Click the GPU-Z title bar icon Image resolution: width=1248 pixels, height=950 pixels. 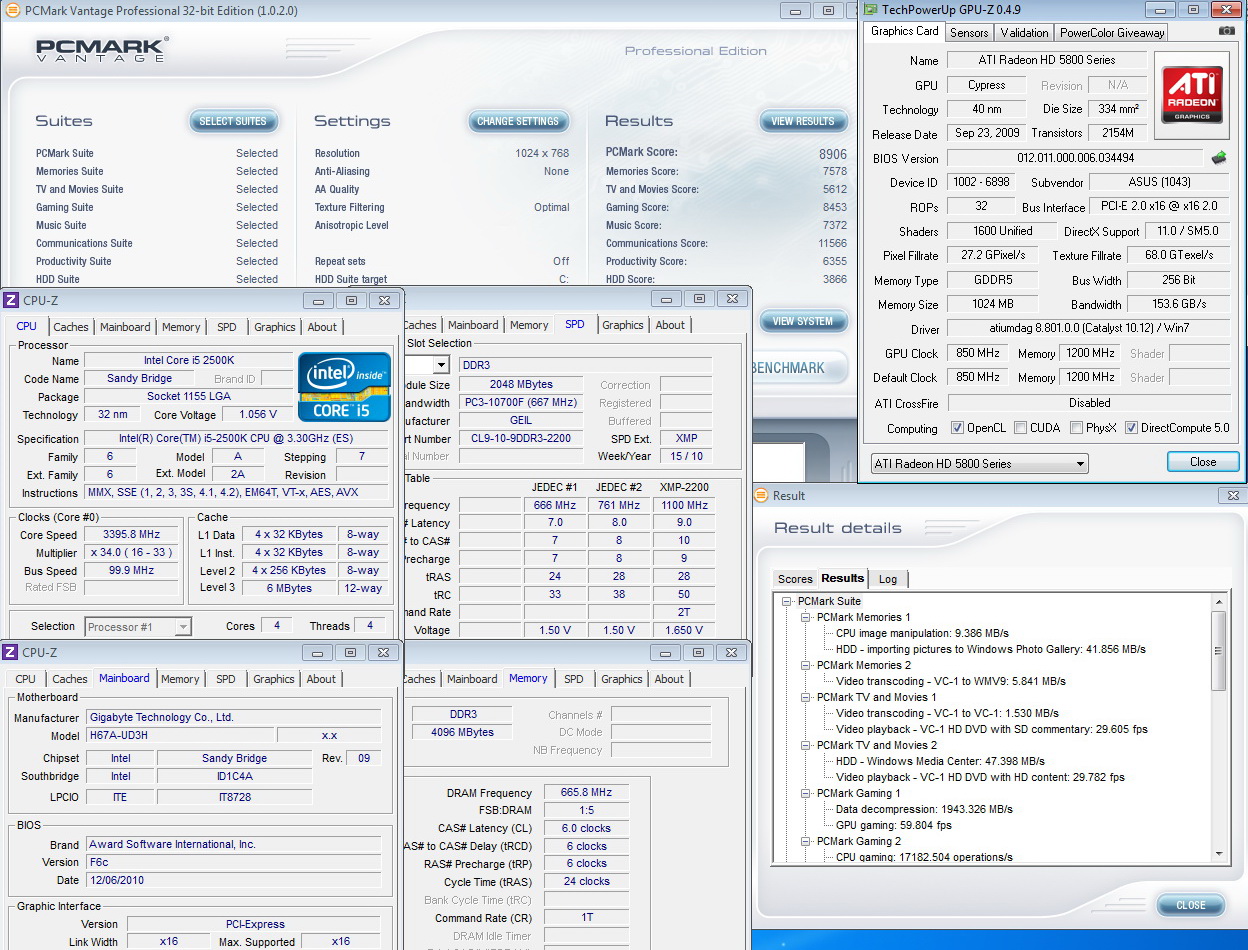(869, 11)
